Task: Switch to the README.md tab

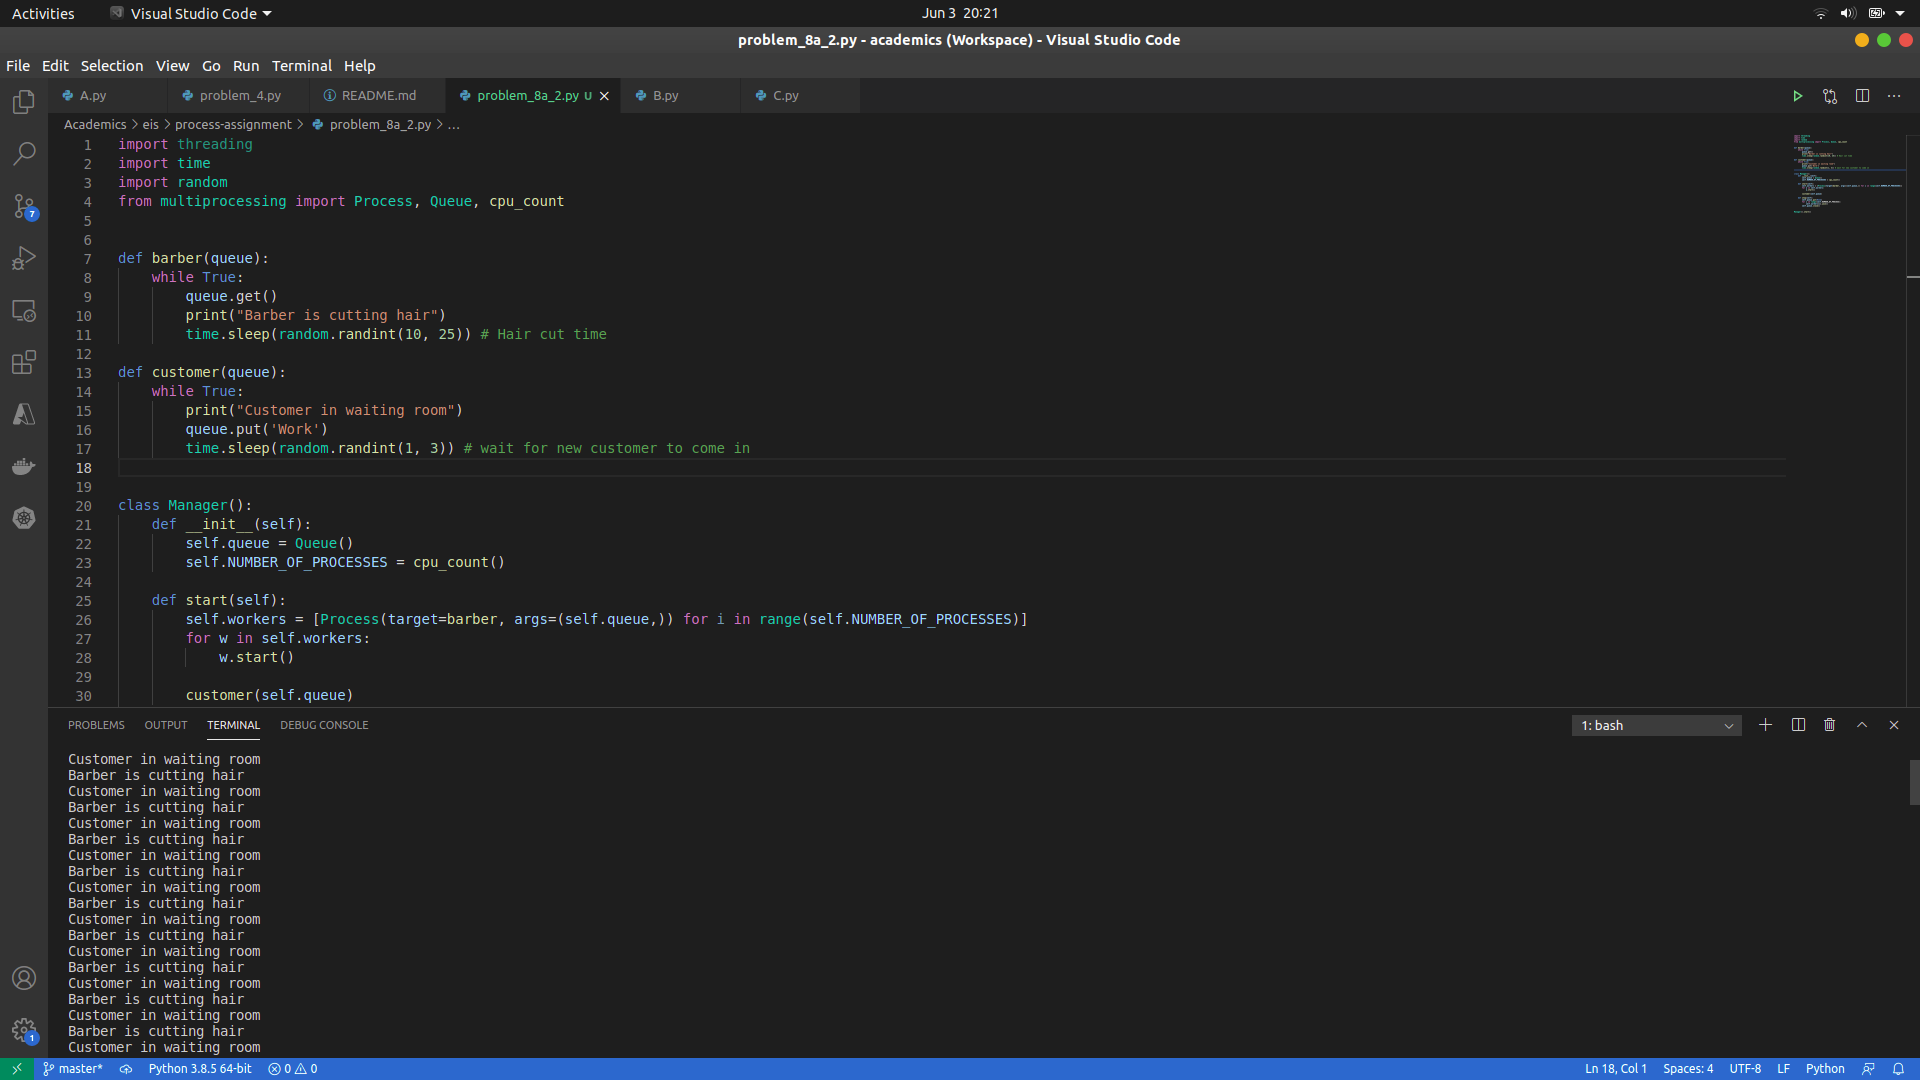Action: click(x=377, y=96)
